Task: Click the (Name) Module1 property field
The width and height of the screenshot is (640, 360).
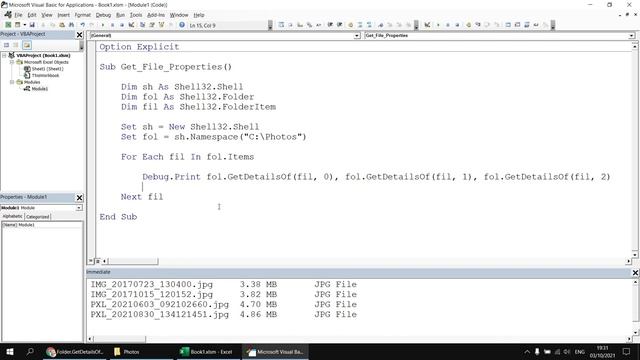Action: (42, 225)
